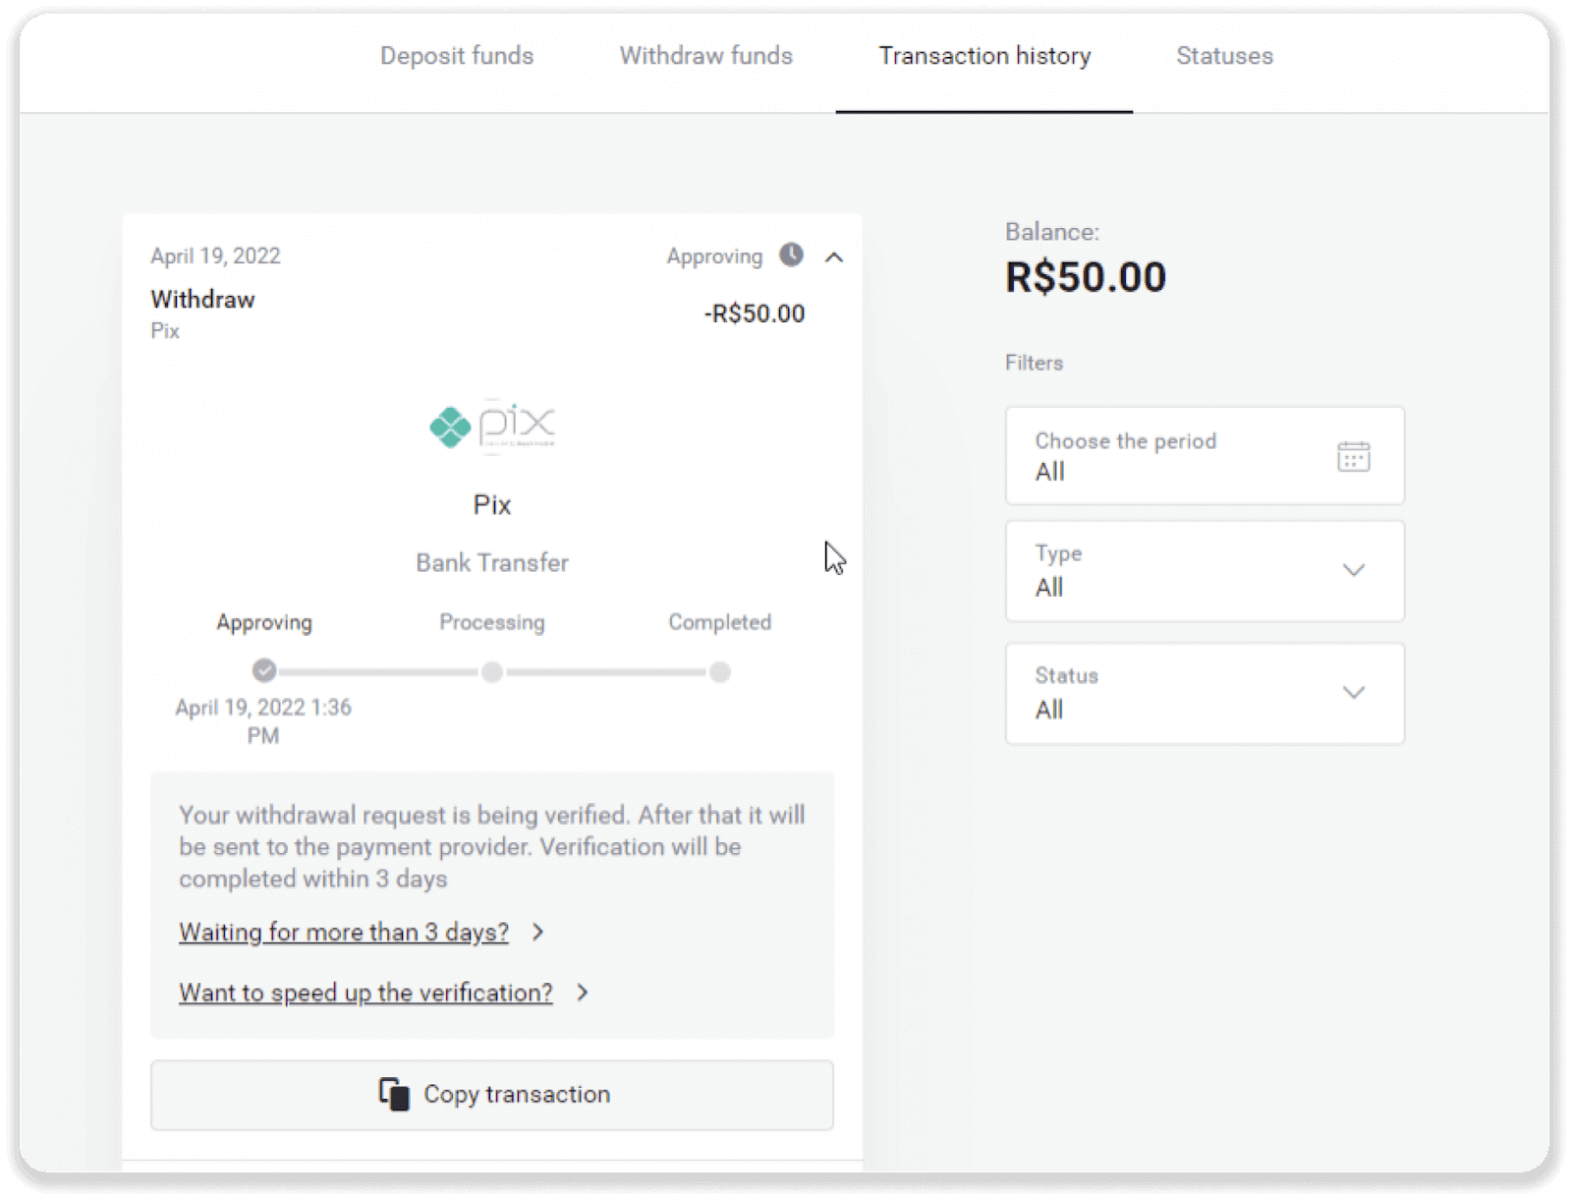Click the arrow after Waiting for more than 3 days
This screenshot has width=1572, height=1200.
click(x=539, y=931)
